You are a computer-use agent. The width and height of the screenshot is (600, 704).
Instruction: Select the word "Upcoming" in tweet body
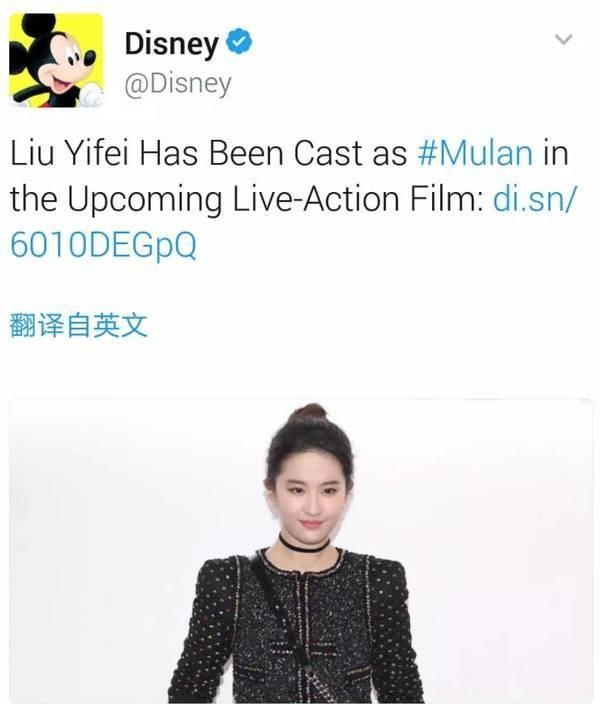click(145, 200)
